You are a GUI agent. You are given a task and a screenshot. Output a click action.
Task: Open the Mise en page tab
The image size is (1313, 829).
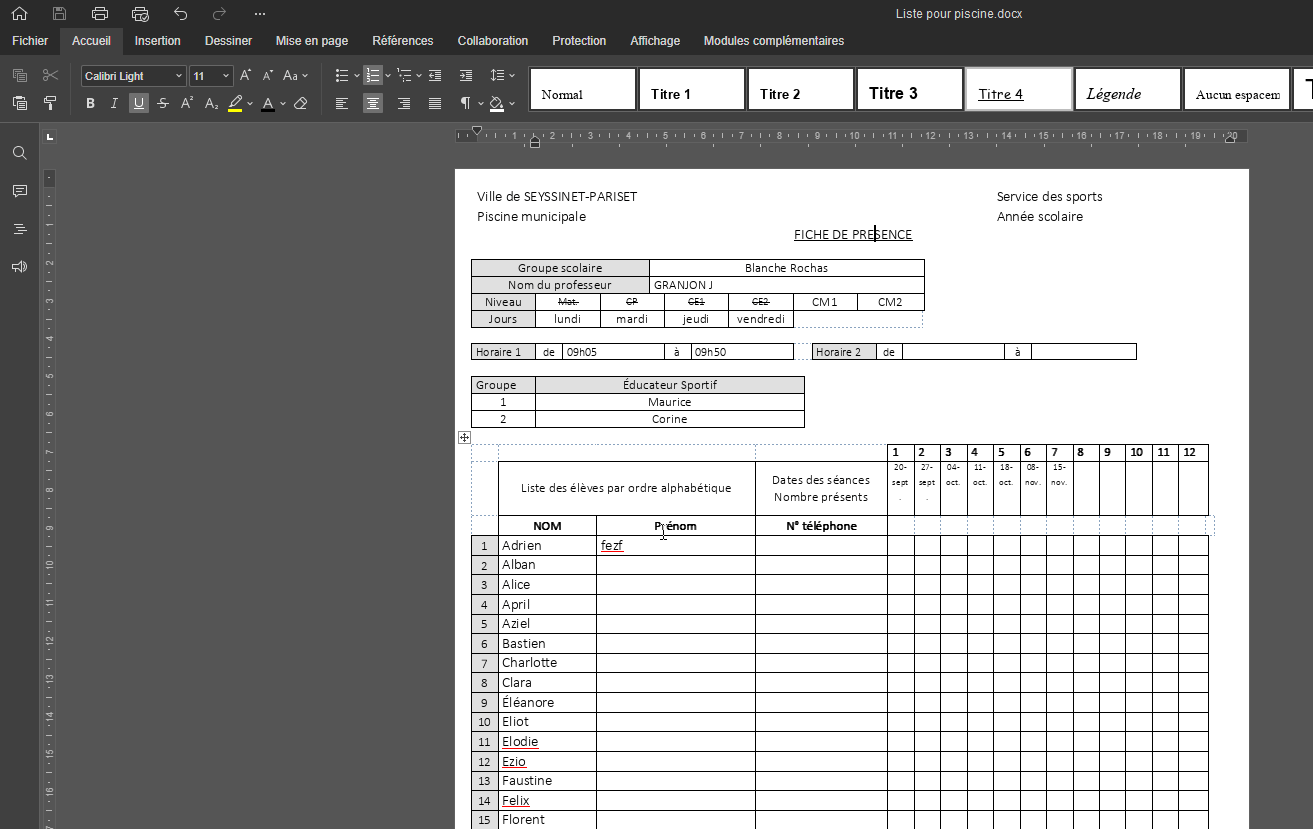pos(312,41)
